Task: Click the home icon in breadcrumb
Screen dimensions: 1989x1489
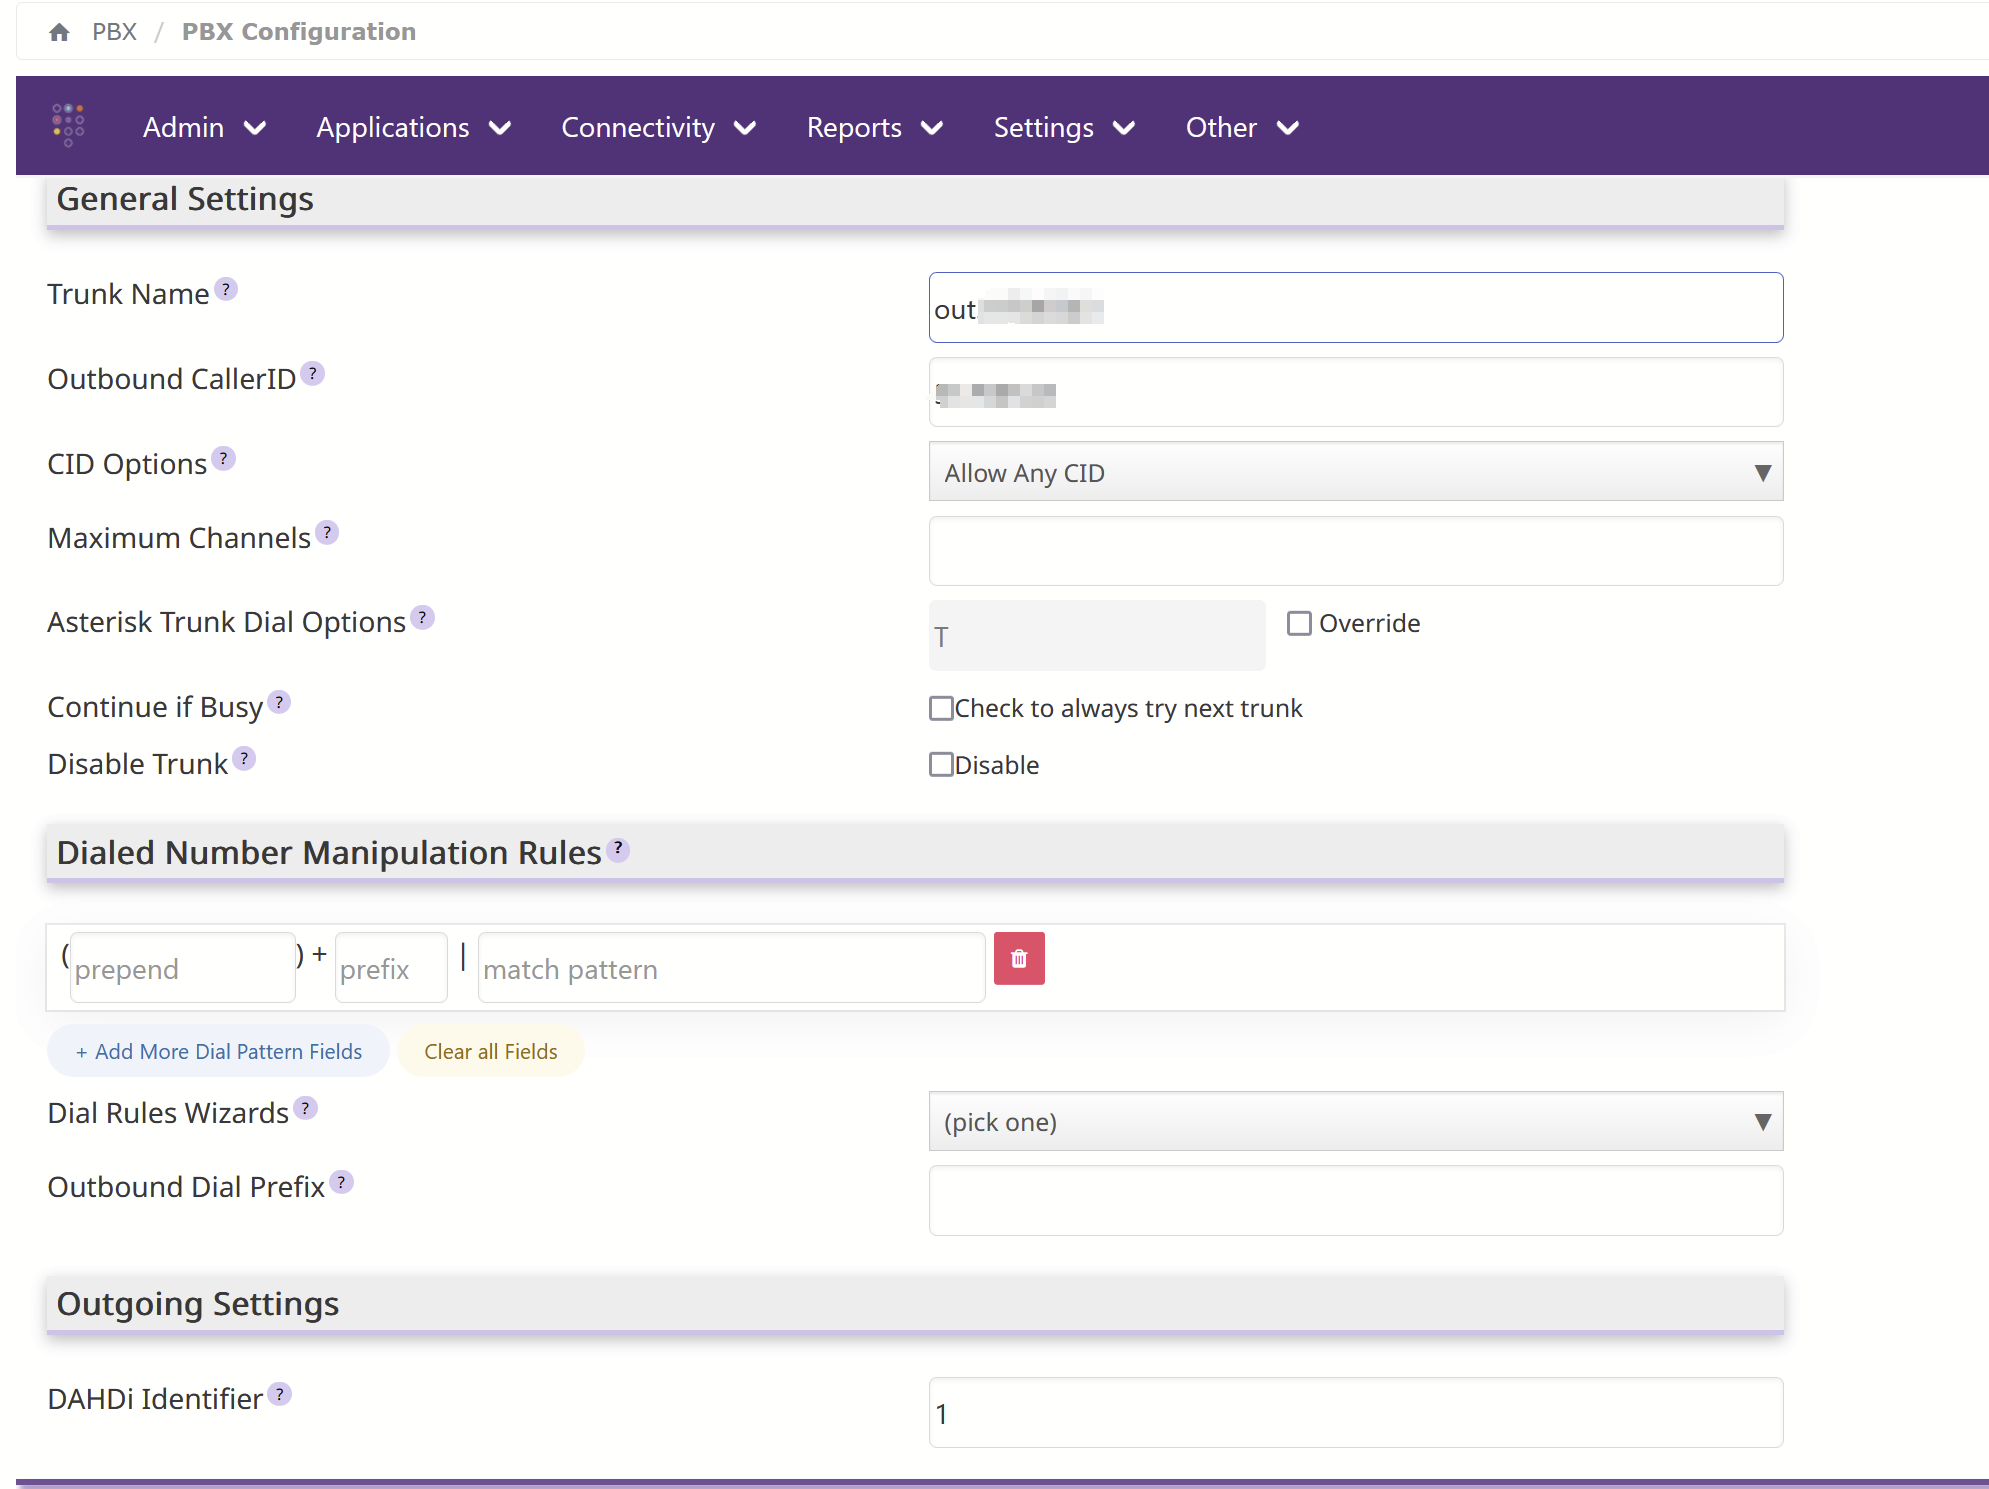Action: pyautogui.click(x=59, y=32)
